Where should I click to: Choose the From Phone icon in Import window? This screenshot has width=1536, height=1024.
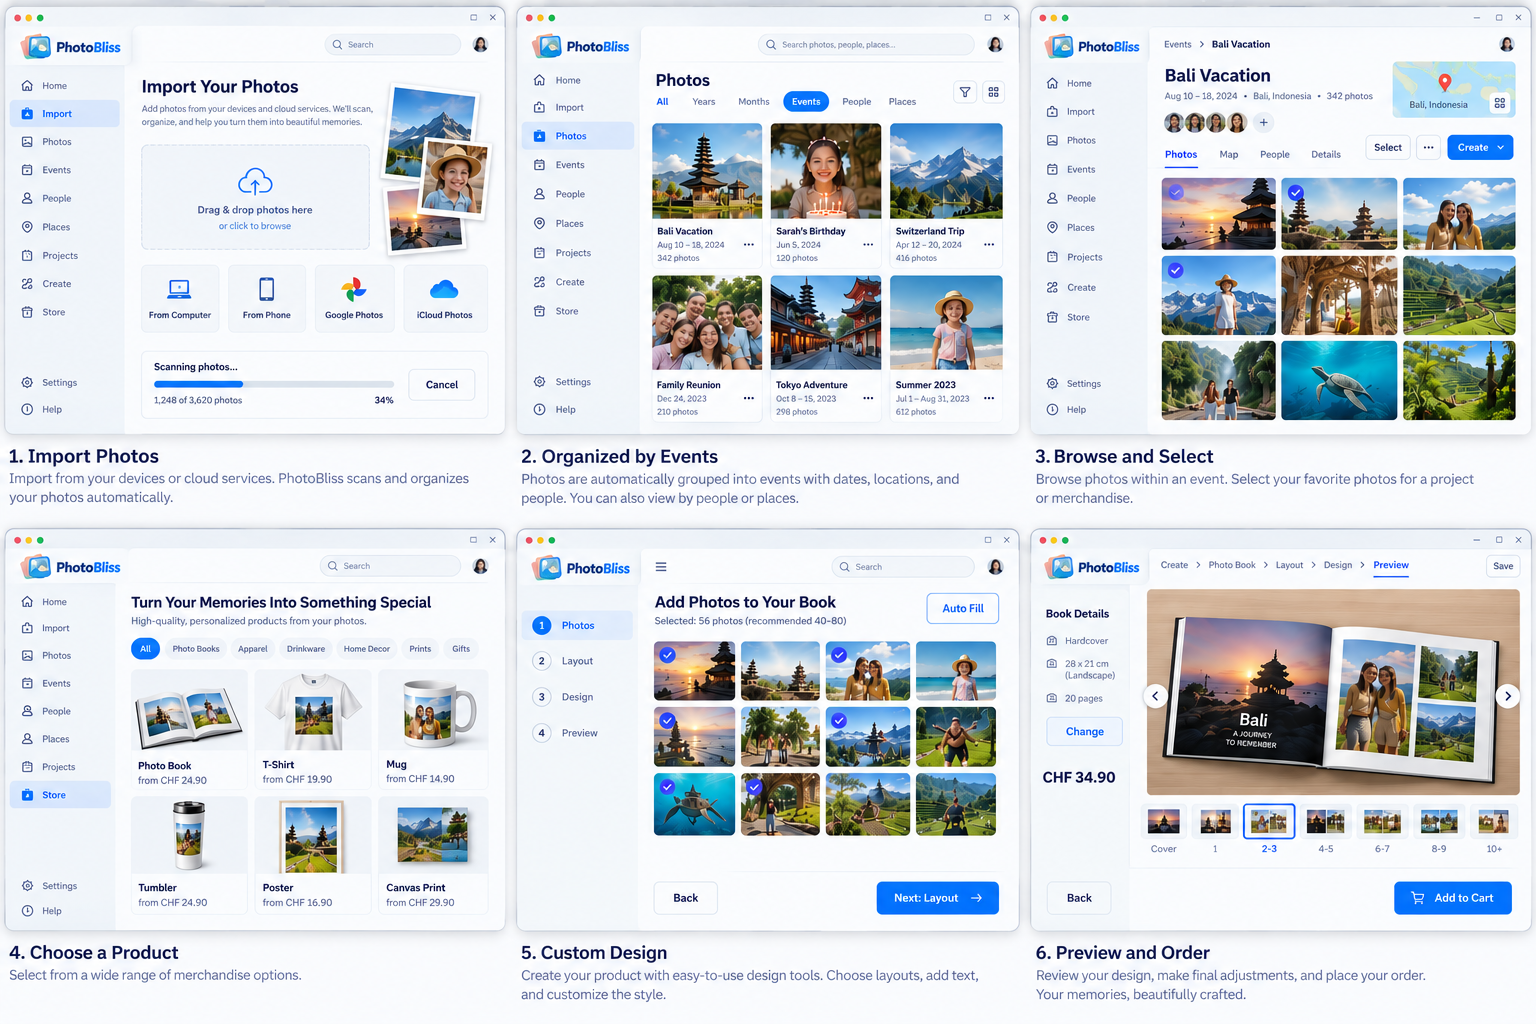click(x=266, y=289)
